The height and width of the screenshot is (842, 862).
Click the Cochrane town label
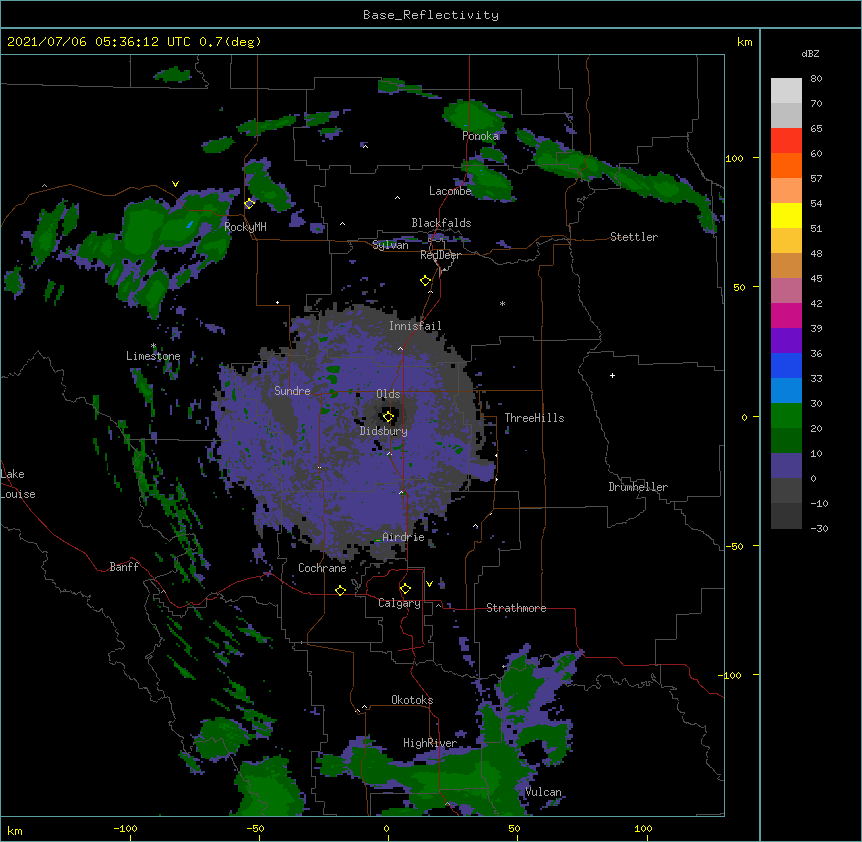click(322, 568)
